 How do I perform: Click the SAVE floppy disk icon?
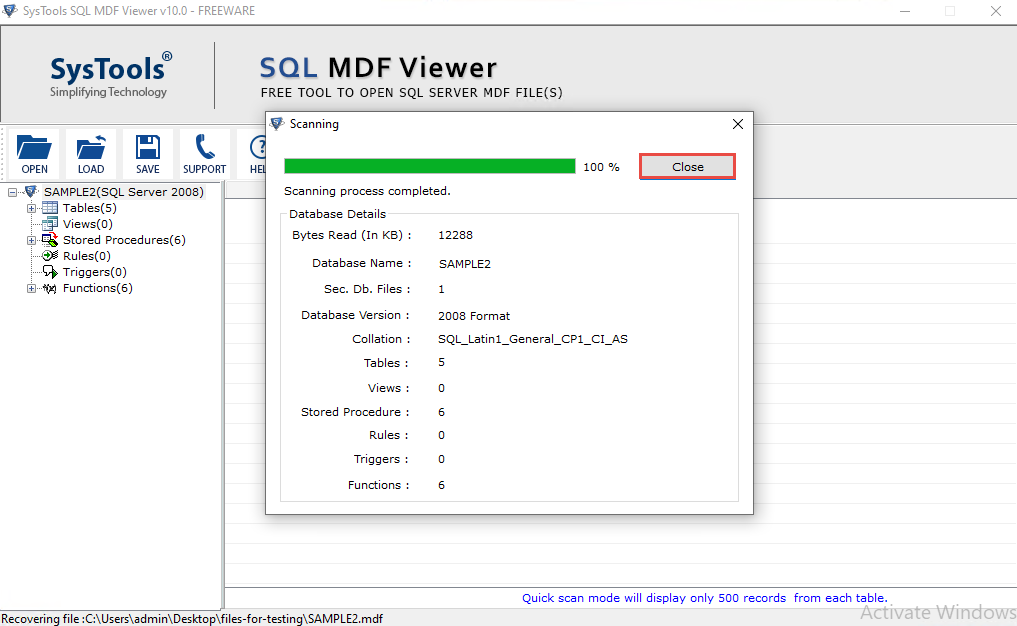point(147,147)
